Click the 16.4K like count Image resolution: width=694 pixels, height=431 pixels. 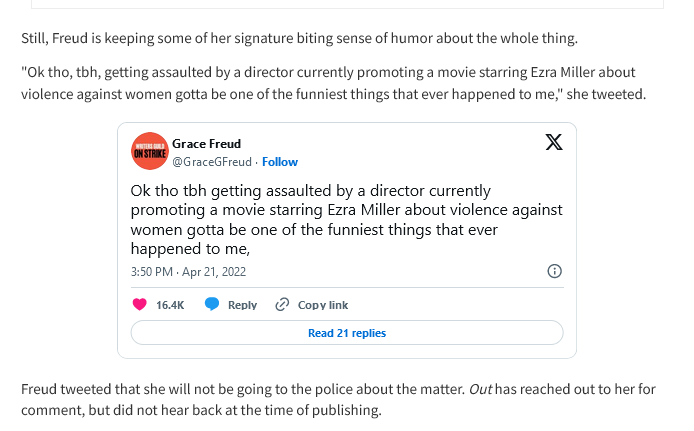(170, 305)
